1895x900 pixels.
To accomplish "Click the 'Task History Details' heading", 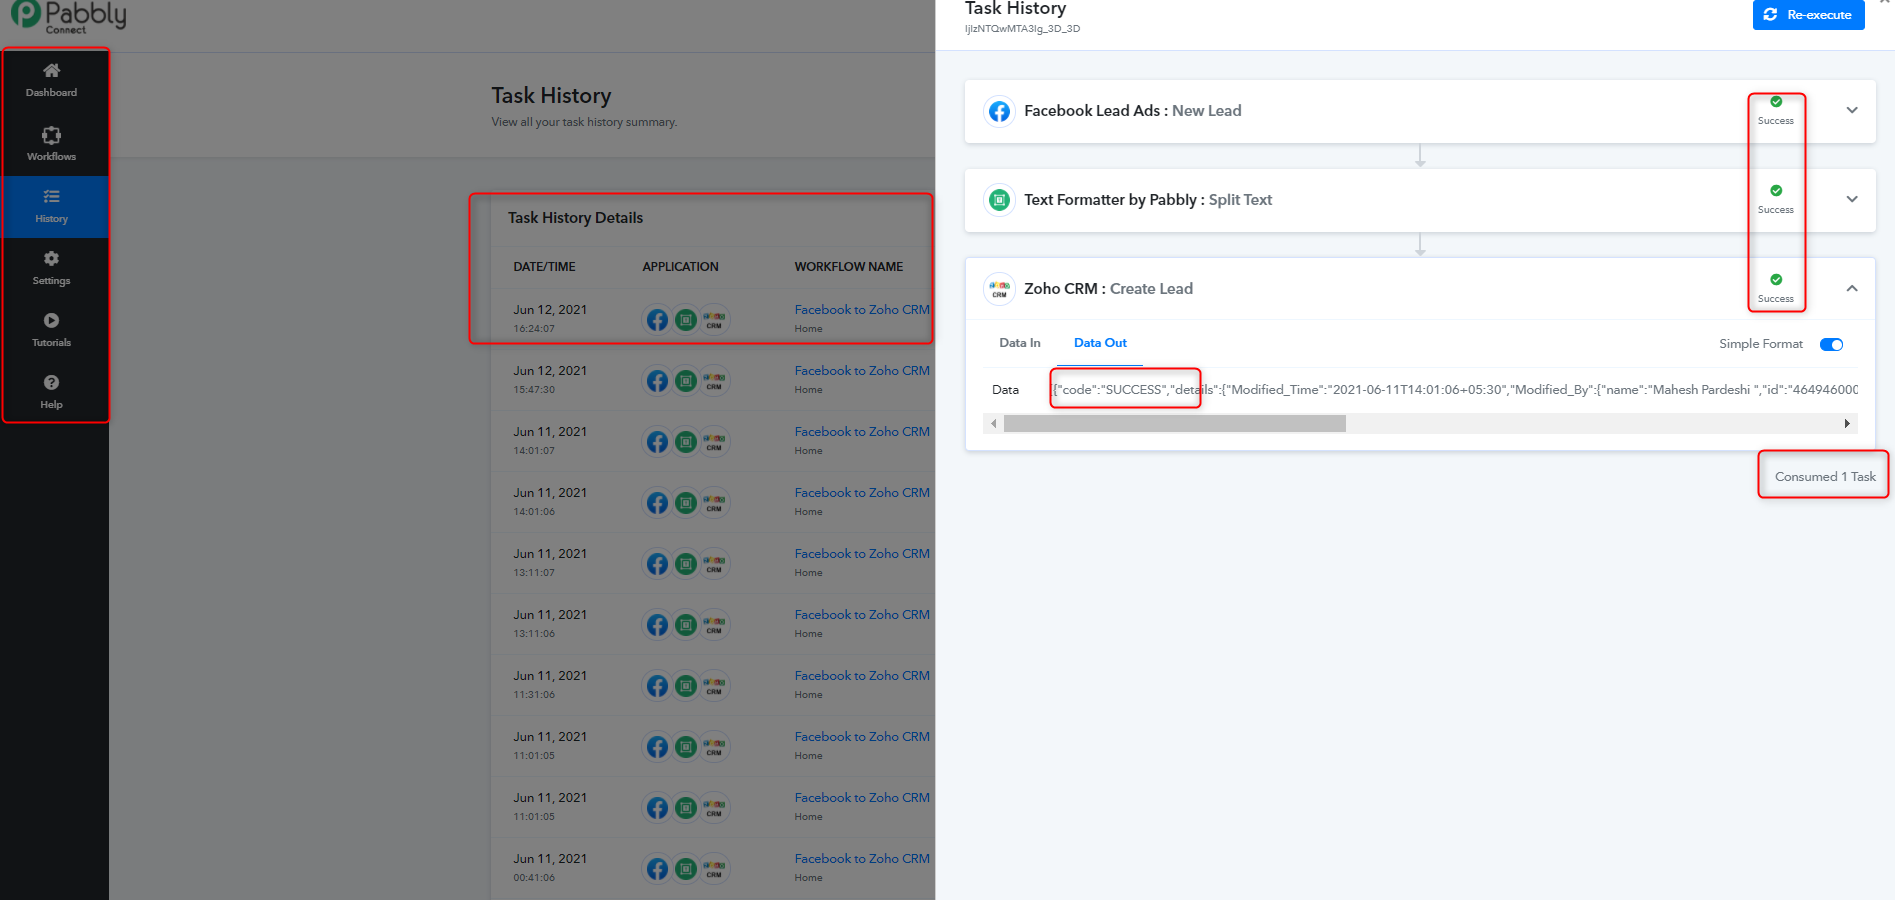I will pyautogui.click(x=575, y=218).
